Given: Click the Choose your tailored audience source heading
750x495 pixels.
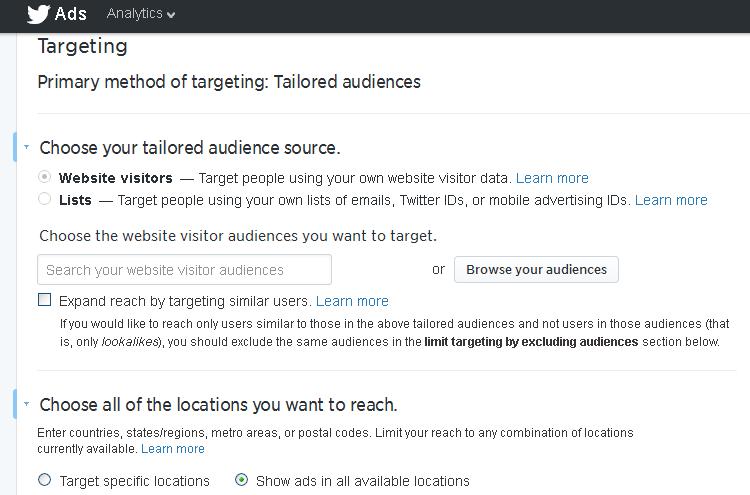Looking at the screenshot, I should tap(189, 148).
